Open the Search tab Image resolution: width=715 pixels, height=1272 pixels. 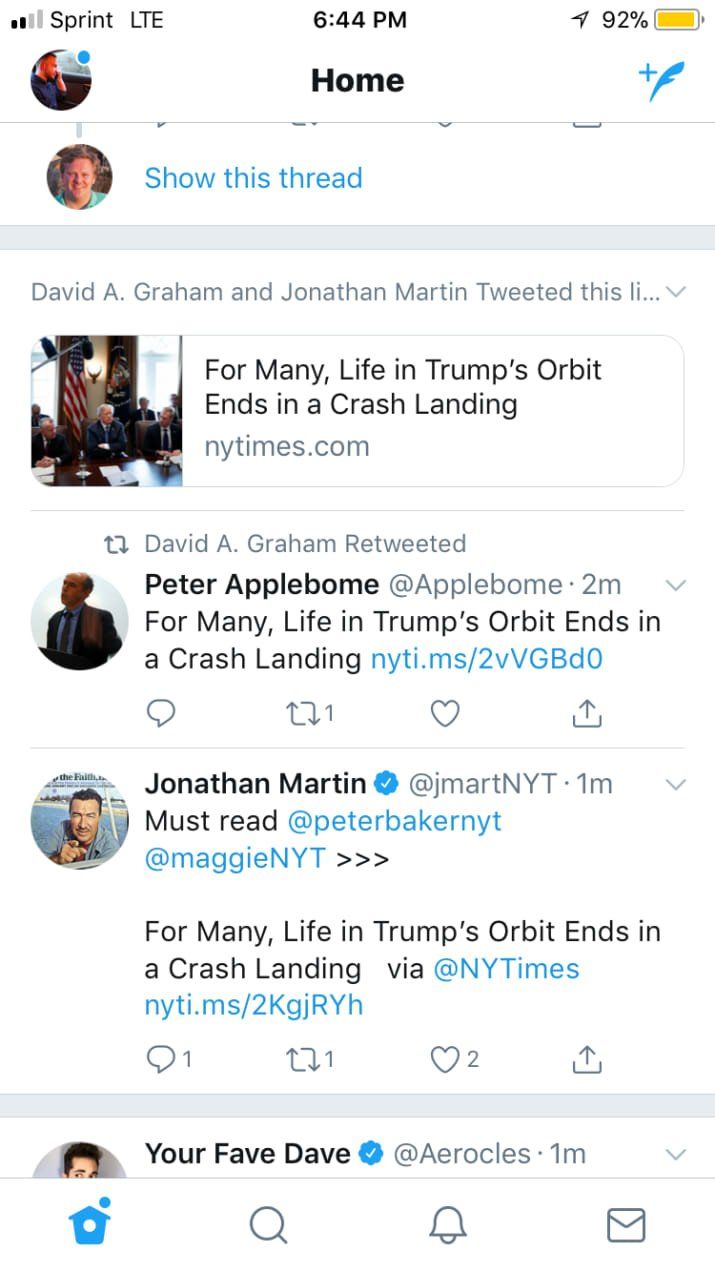point(268,1223)
